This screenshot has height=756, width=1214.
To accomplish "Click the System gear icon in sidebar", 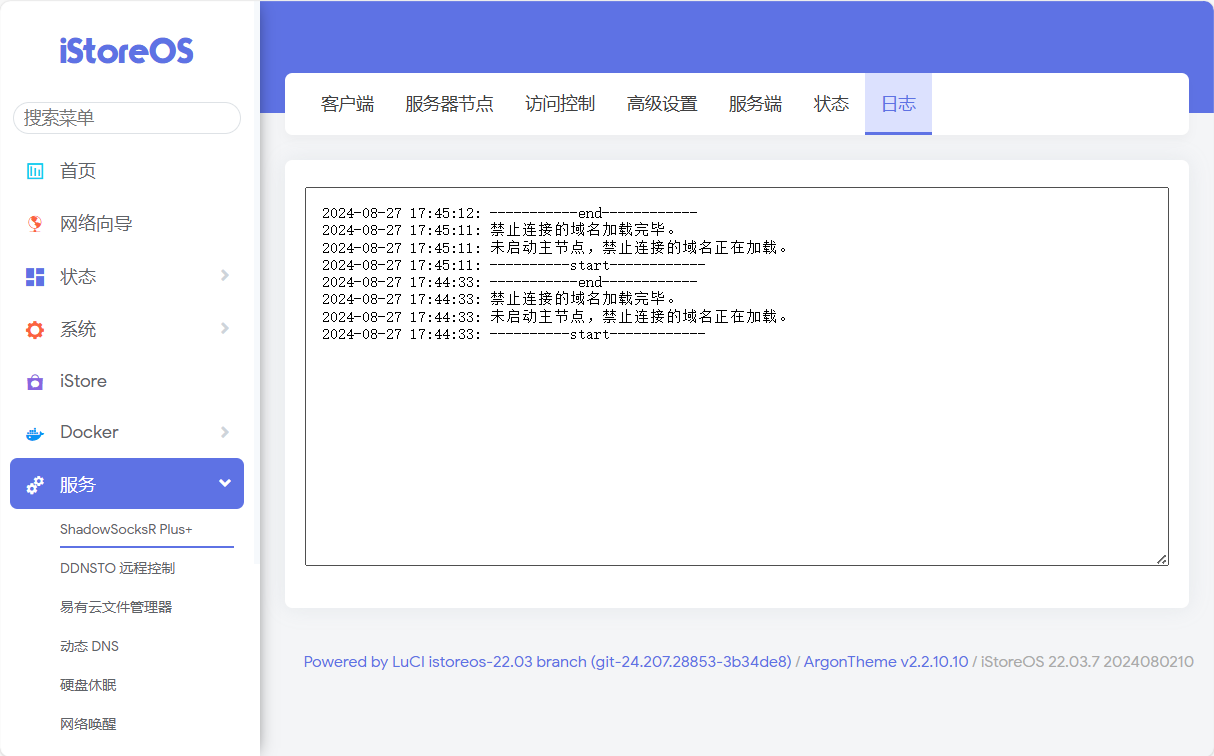I will pyautogui.click(x=35, y=330).
